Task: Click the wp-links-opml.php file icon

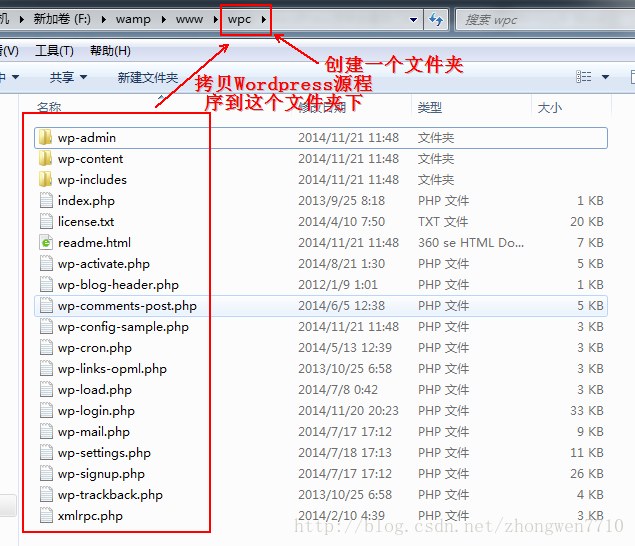Action: click(x=46, y=369)
